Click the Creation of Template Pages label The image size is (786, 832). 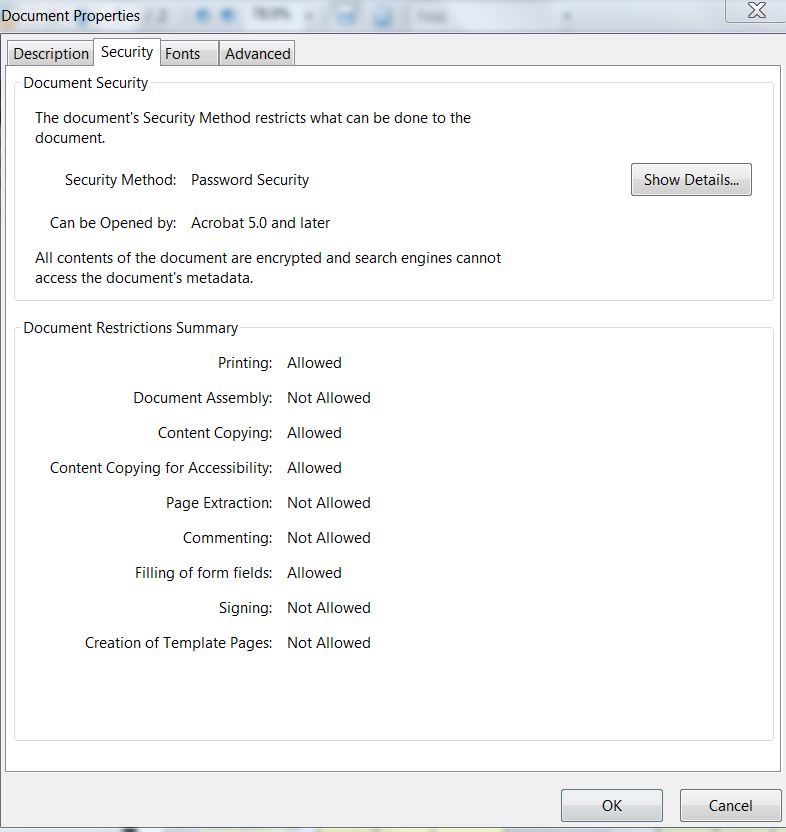[x=179, y=643]
